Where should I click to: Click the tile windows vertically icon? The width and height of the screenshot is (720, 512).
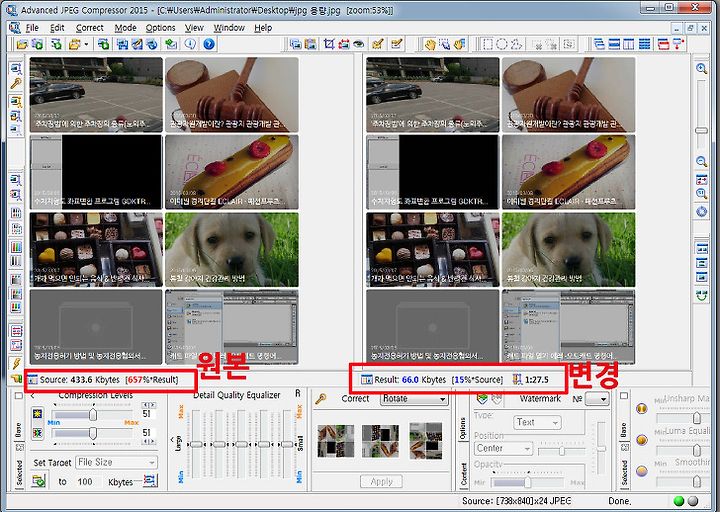click(x=629, y=44)
